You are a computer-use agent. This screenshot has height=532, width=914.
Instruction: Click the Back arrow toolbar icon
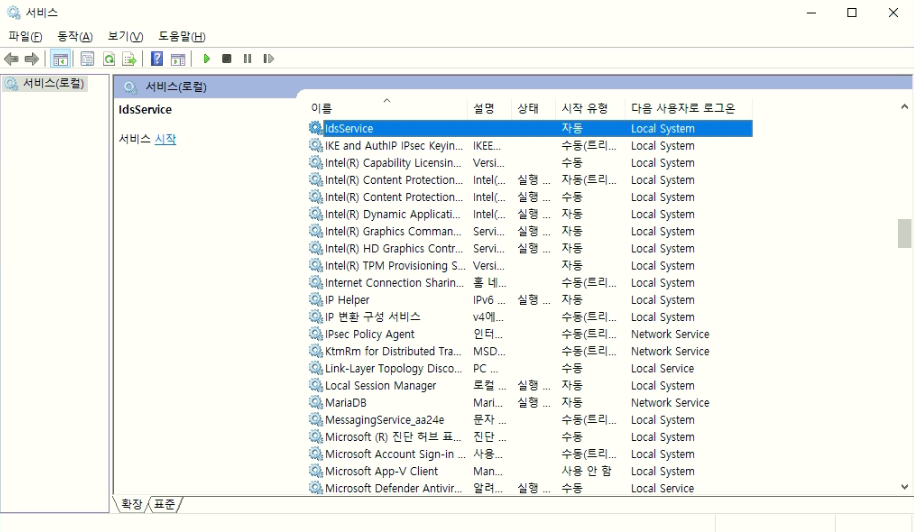click(11, 59)
